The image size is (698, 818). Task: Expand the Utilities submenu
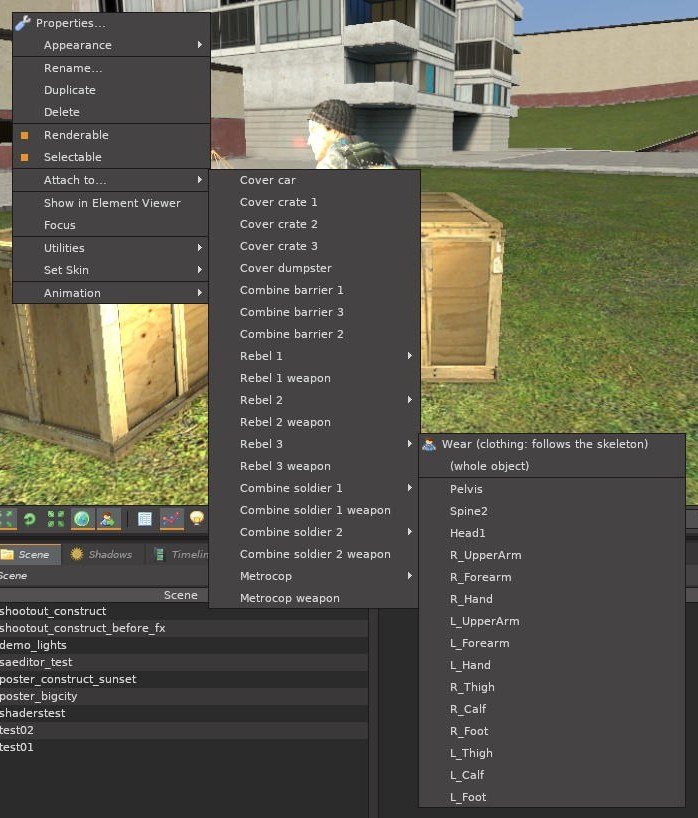coord(111,248)
